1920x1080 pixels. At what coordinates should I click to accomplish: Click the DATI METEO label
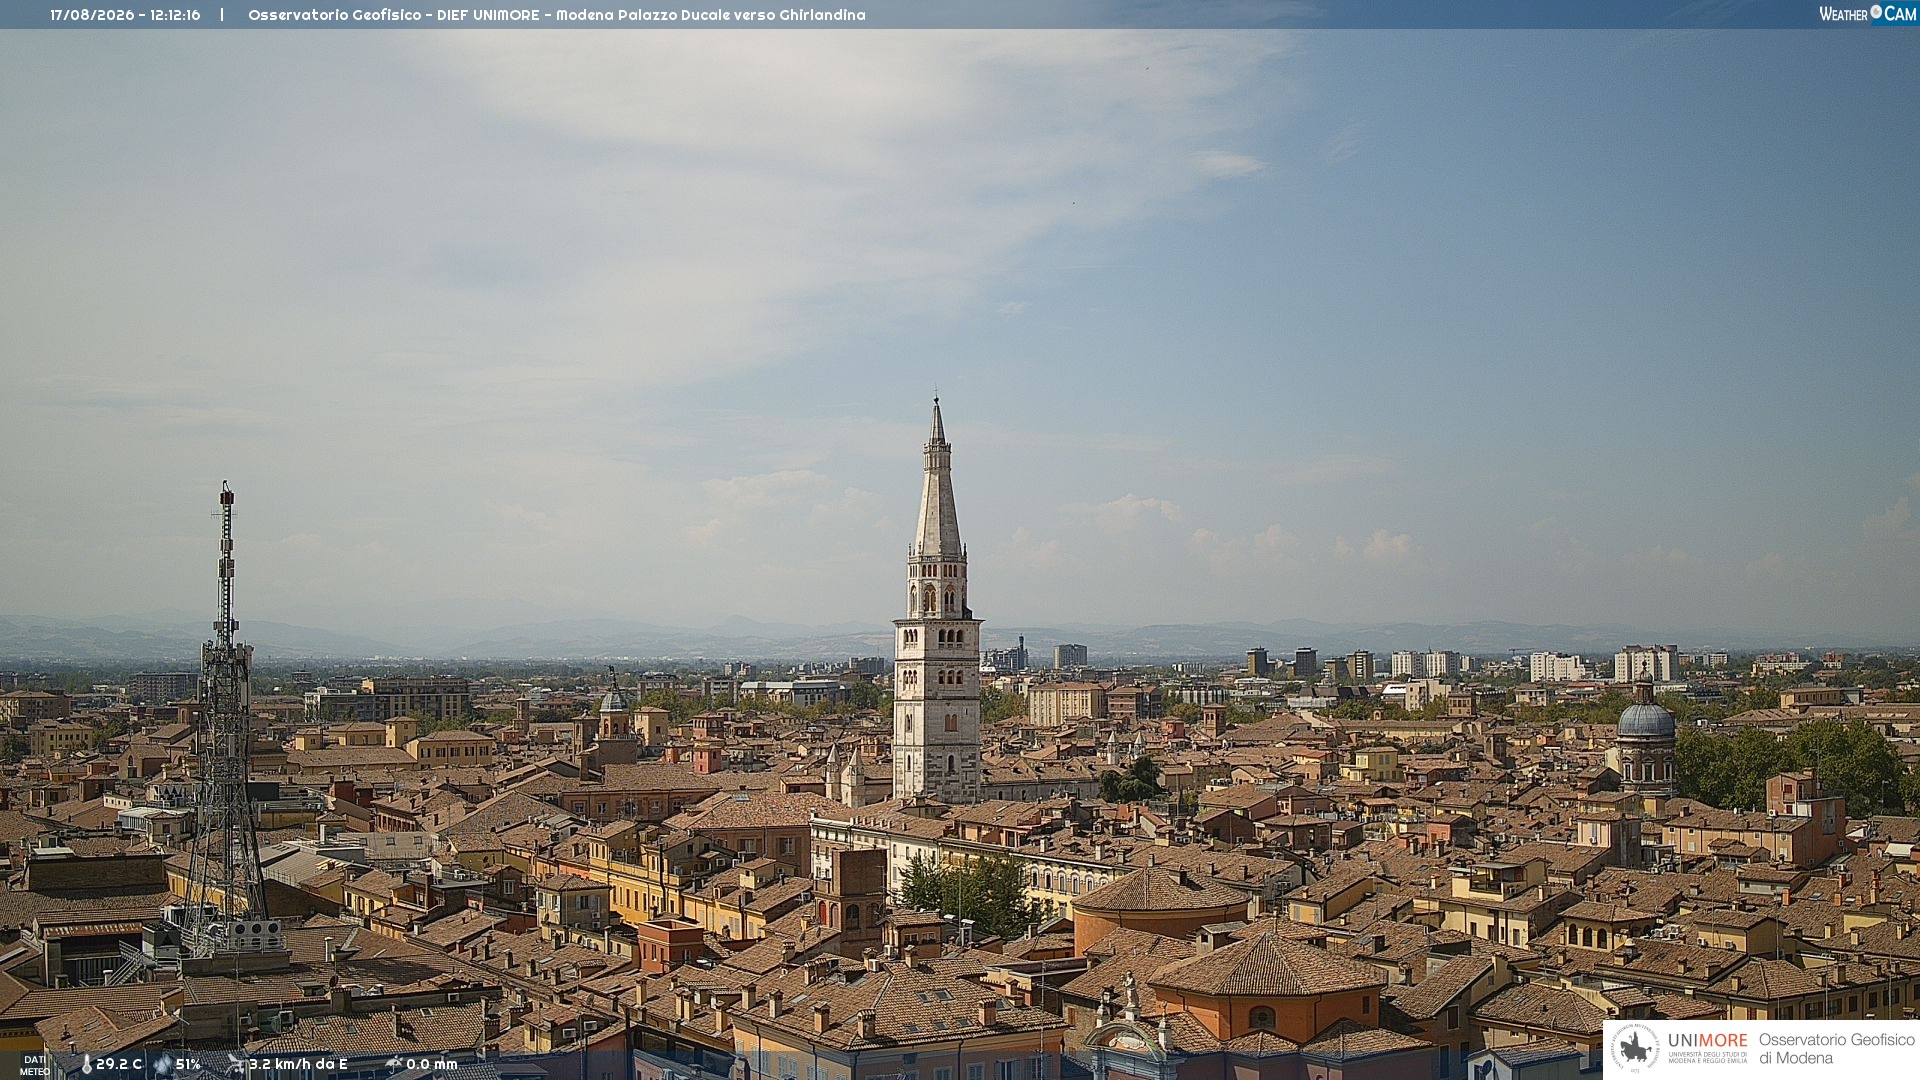coord(35,1065)
